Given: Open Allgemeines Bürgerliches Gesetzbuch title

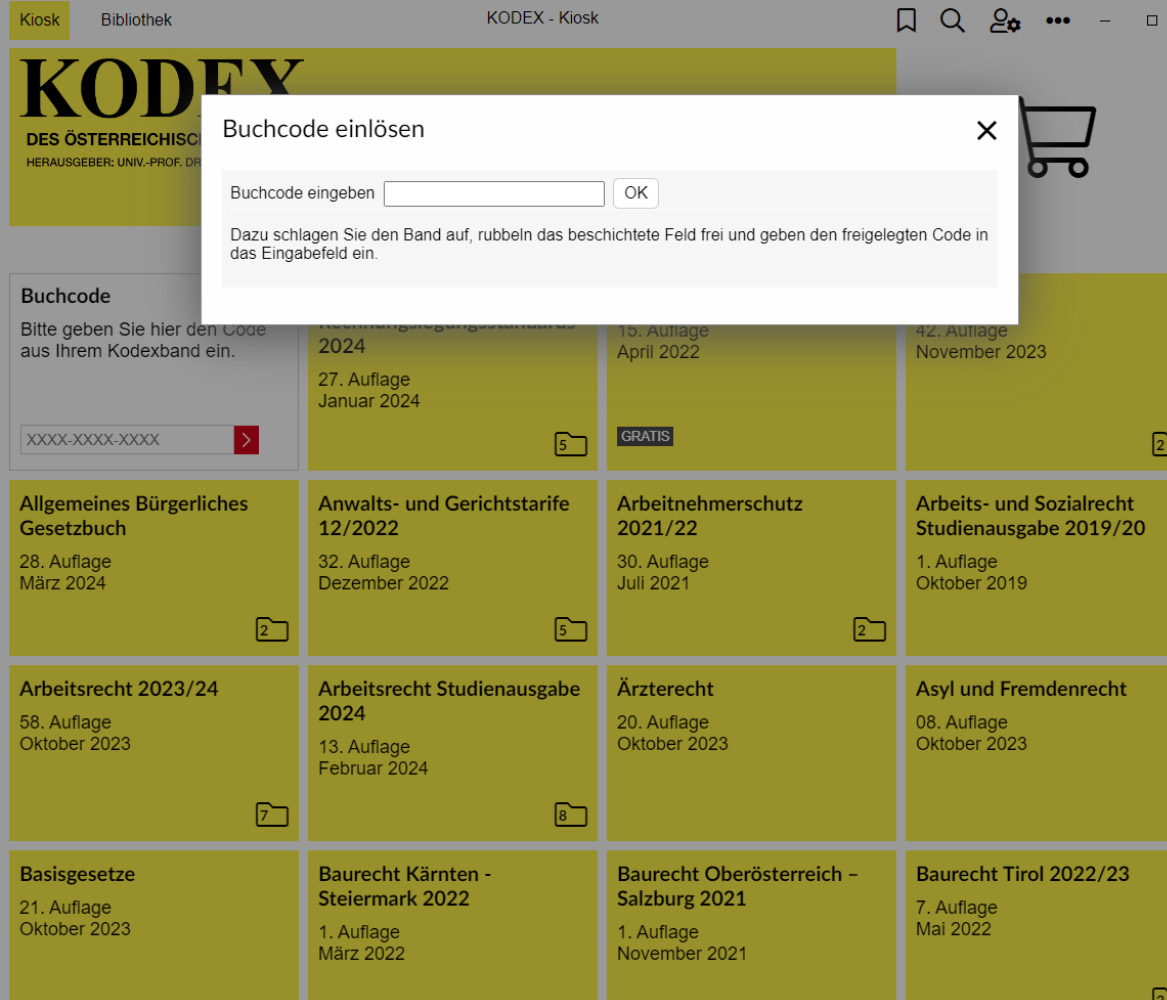Looking at the screenshot, I should (134, 516).
